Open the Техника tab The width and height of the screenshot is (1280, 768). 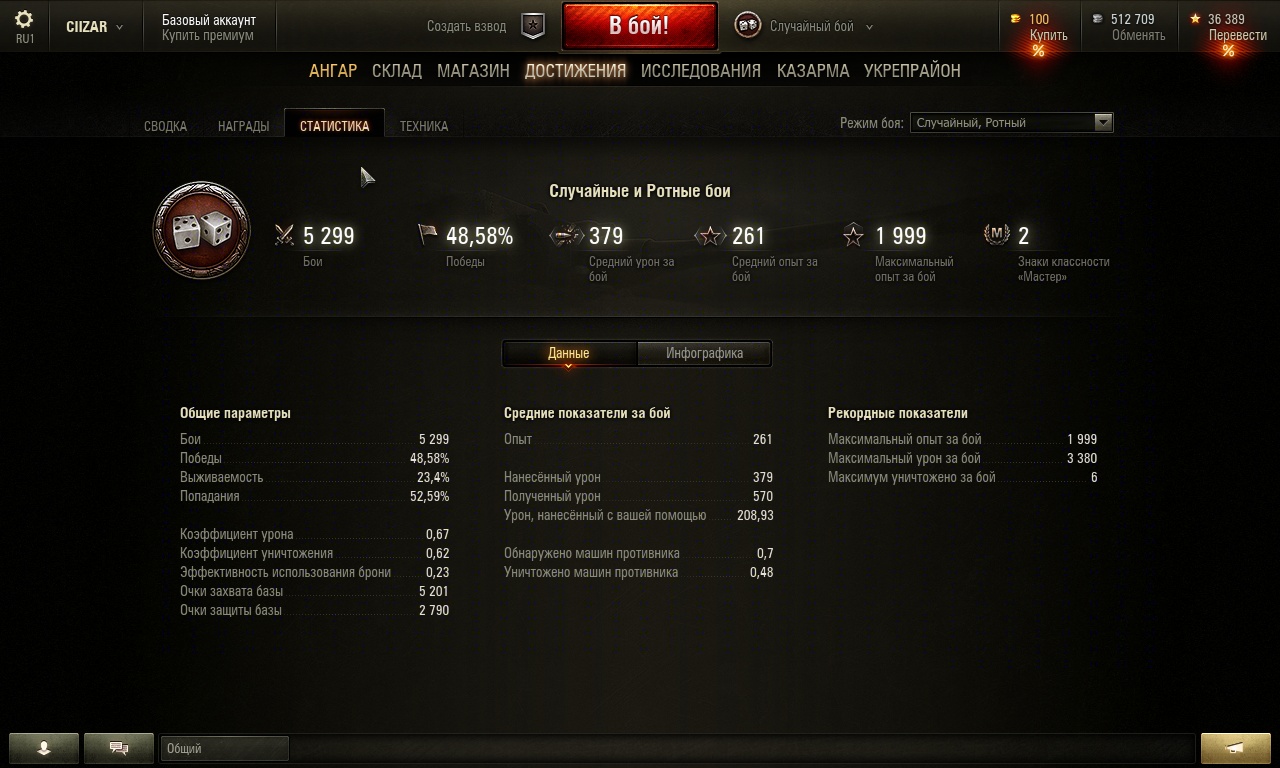click(x=424, y=126)
